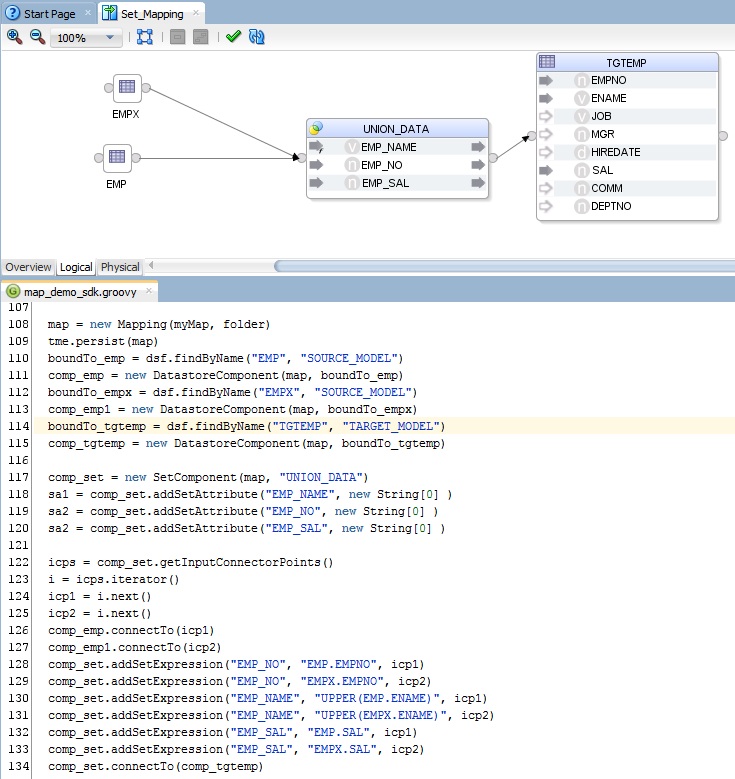Close the map_demo_sdk.groovy tab
This screenshot has width=735, height=779.
[149, 291]
